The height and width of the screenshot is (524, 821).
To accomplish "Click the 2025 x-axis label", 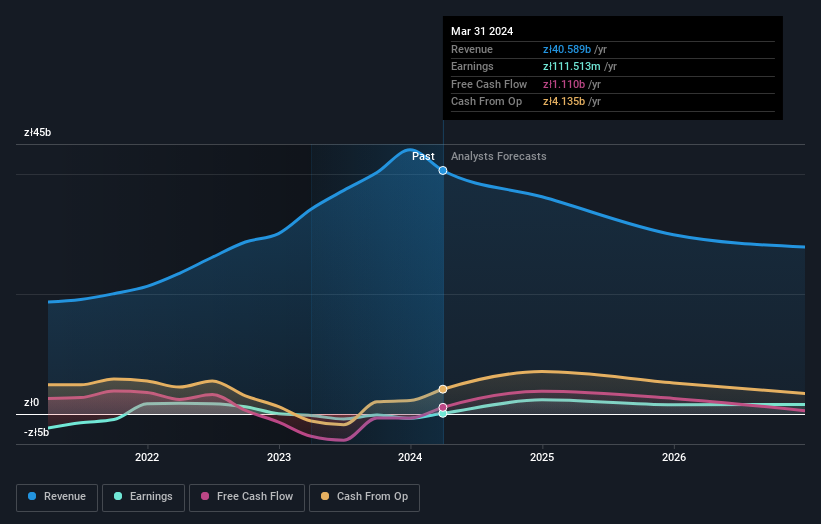I will pos(542,457).
